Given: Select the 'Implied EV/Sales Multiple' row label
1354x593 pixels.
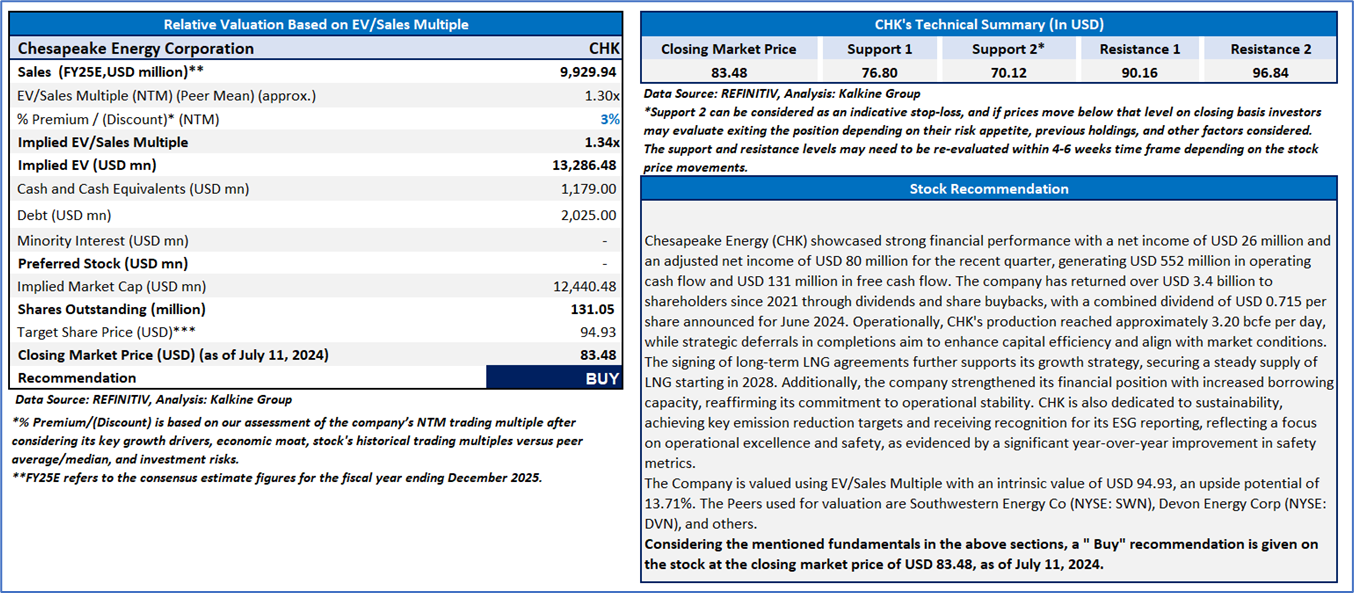Looking at the screenshot, I should coord(102,142).
